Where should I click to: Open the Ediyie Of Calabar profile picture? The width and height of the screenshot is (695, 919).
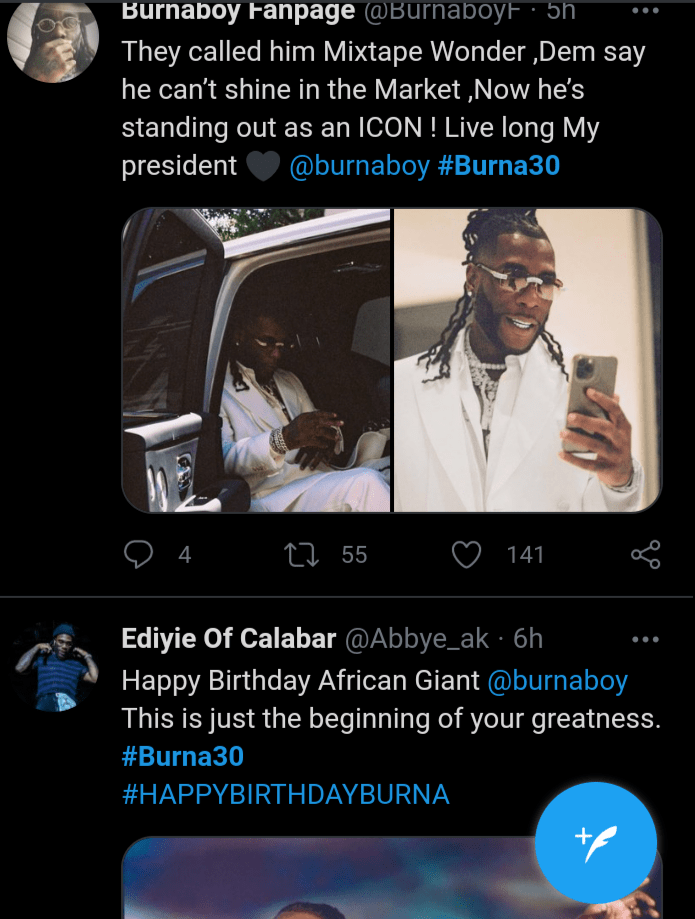52,667
